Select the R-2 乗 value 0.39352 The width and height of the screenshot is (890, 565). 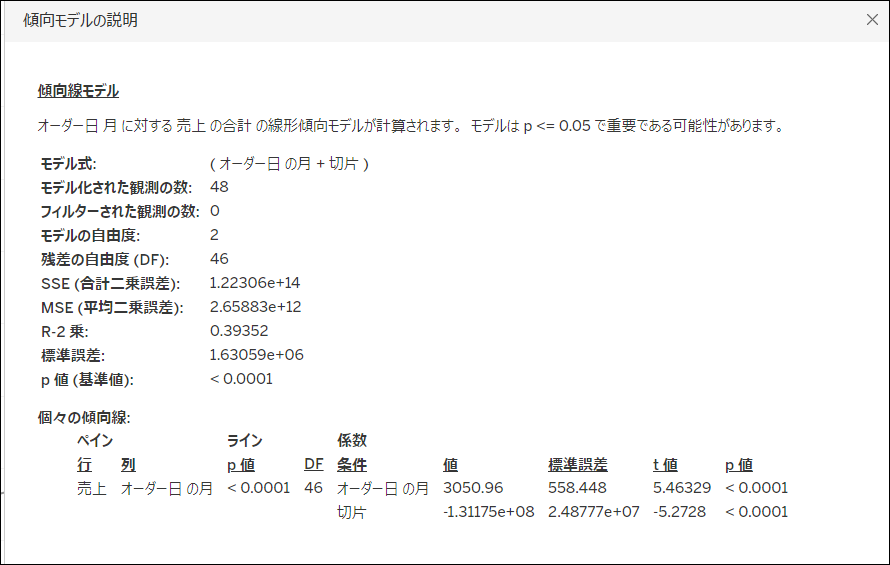(x=239, y=331)
